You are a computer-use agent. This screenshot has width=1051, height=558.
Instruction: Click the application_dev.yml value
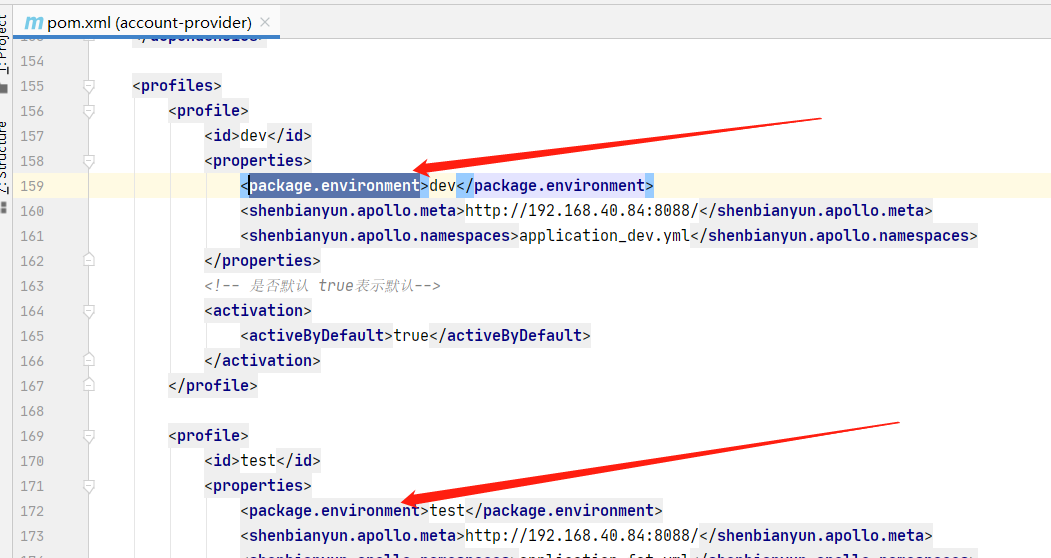coord(605,236)
